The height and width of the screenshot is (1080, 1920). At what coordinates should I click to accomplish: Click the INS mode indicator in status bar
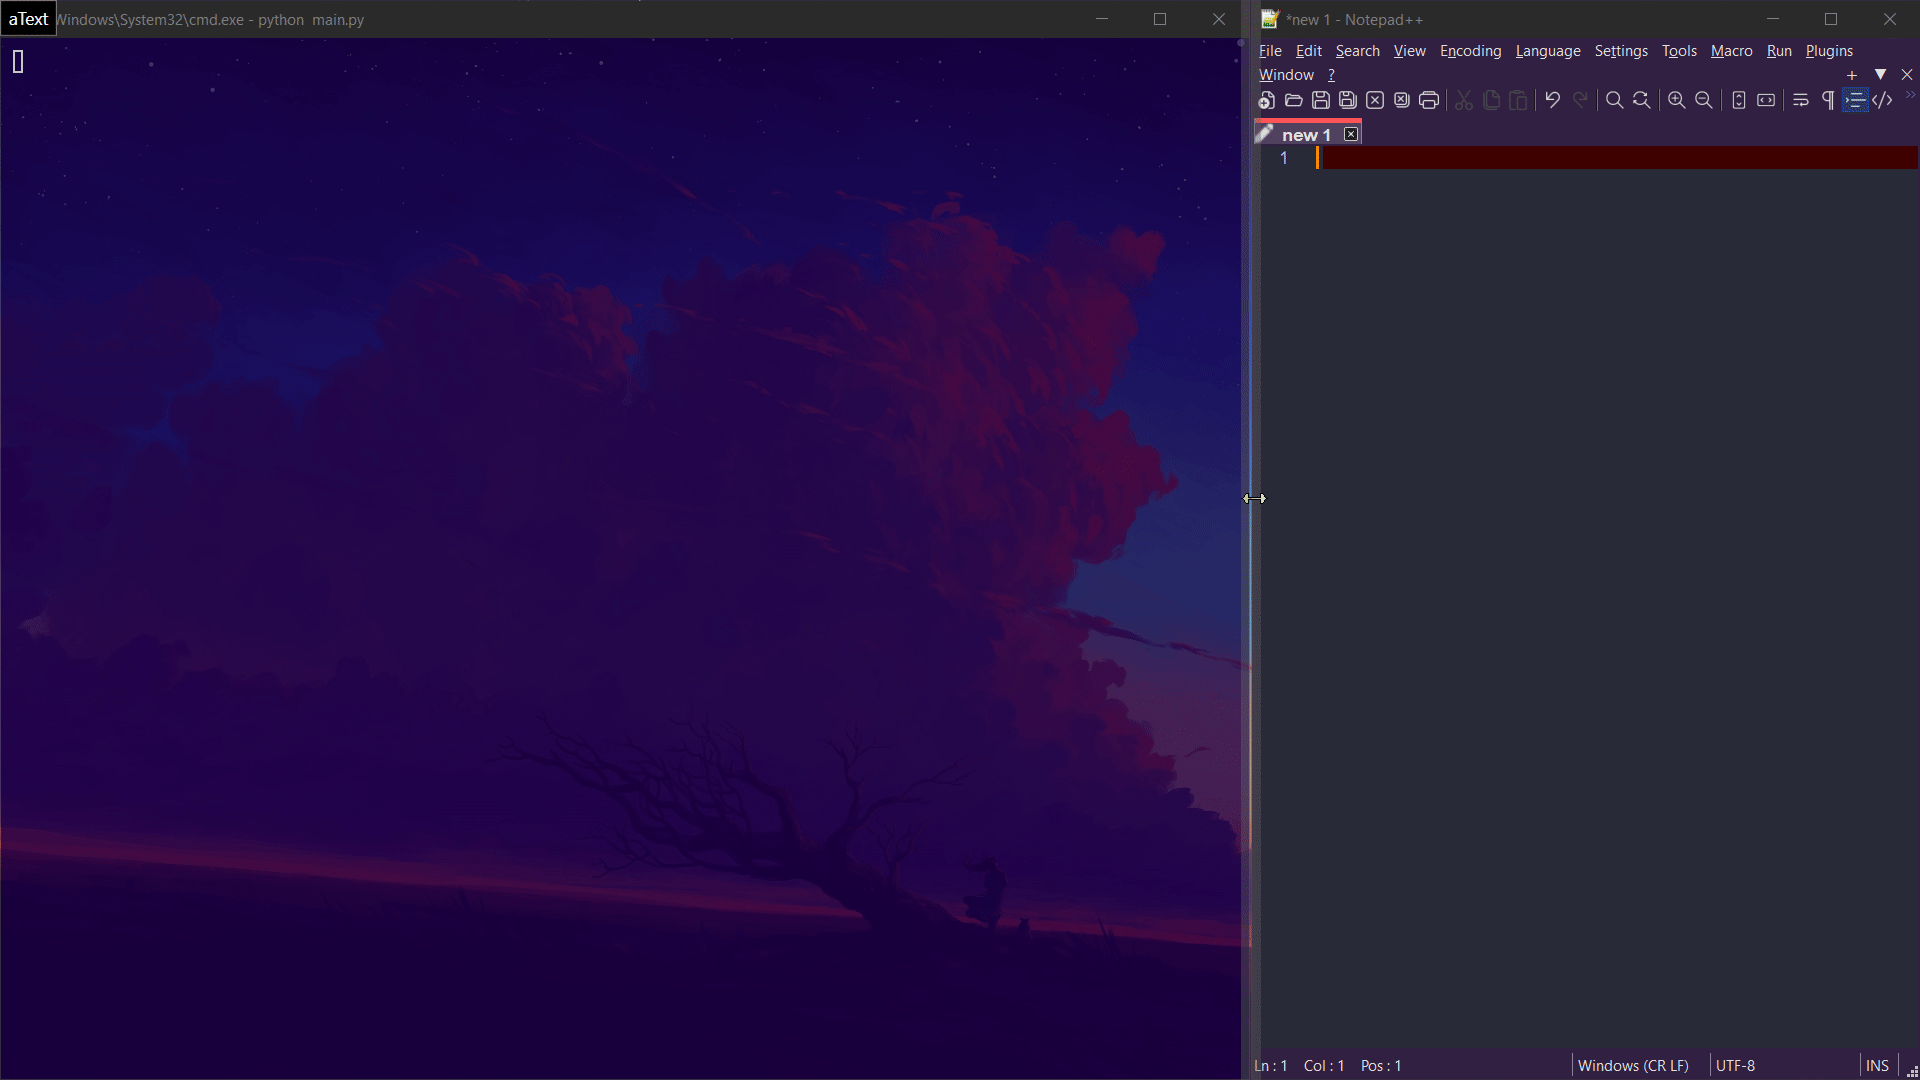pyautogui.click(x=1877, y=1065)
